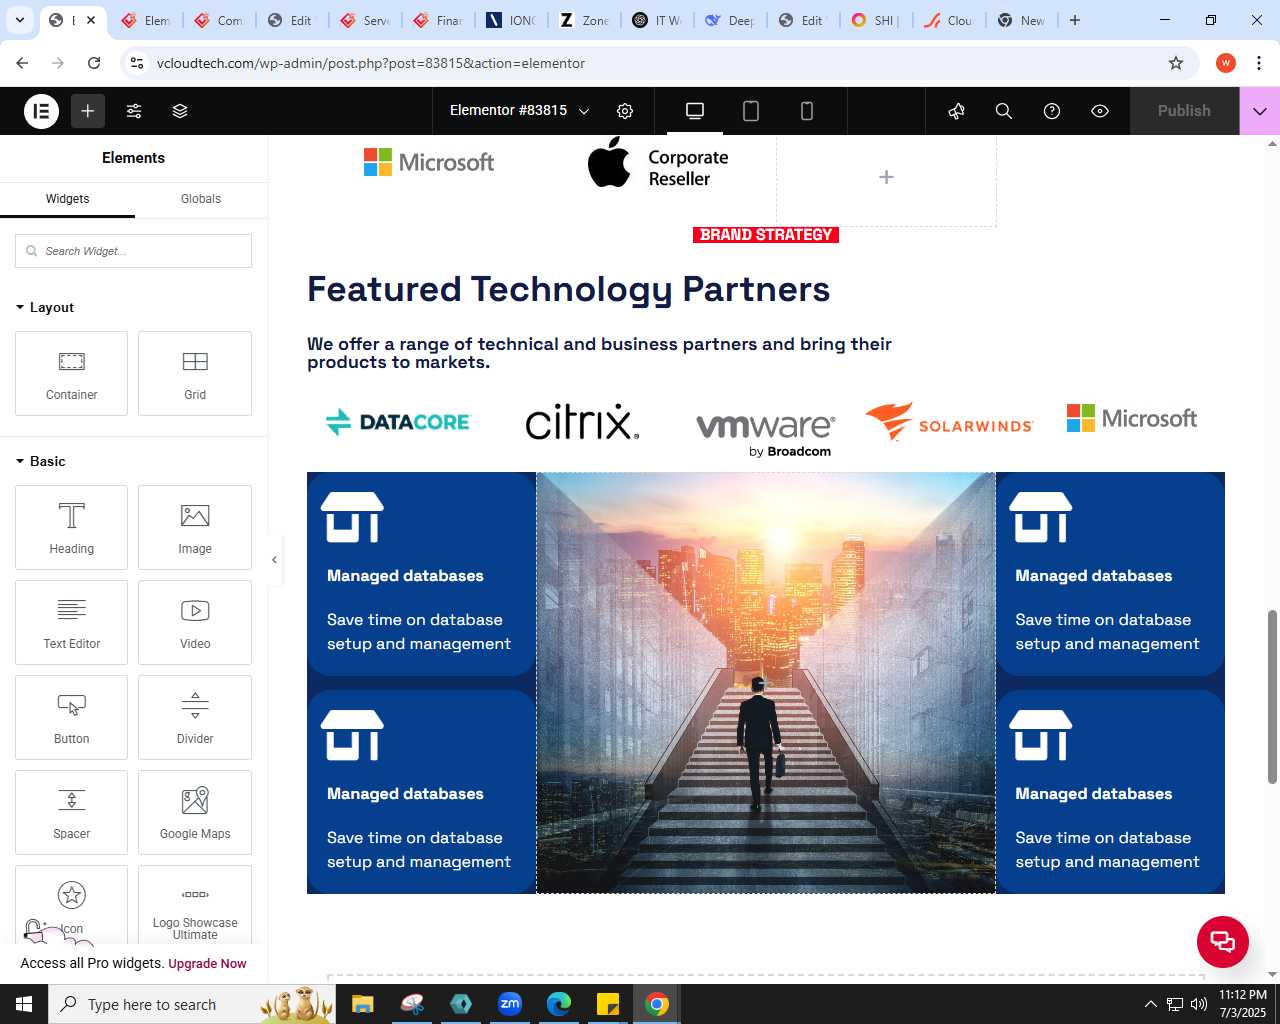
Task: Collapse the Layout section
Action: tap(45, 307)
